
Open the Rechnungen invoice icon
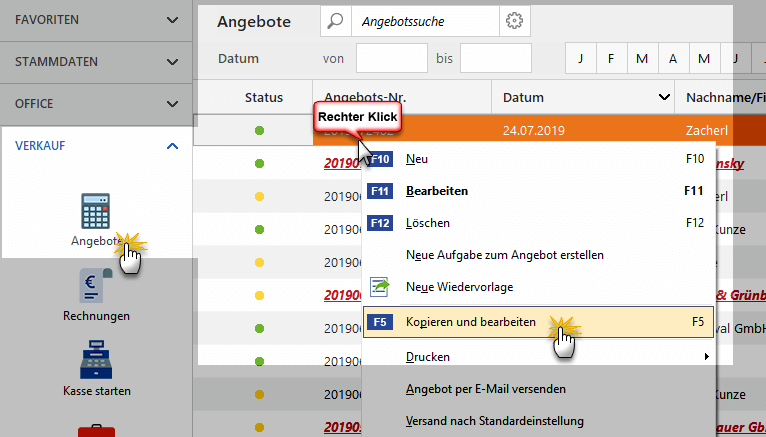pyautogui.click(x=96, y=286)
